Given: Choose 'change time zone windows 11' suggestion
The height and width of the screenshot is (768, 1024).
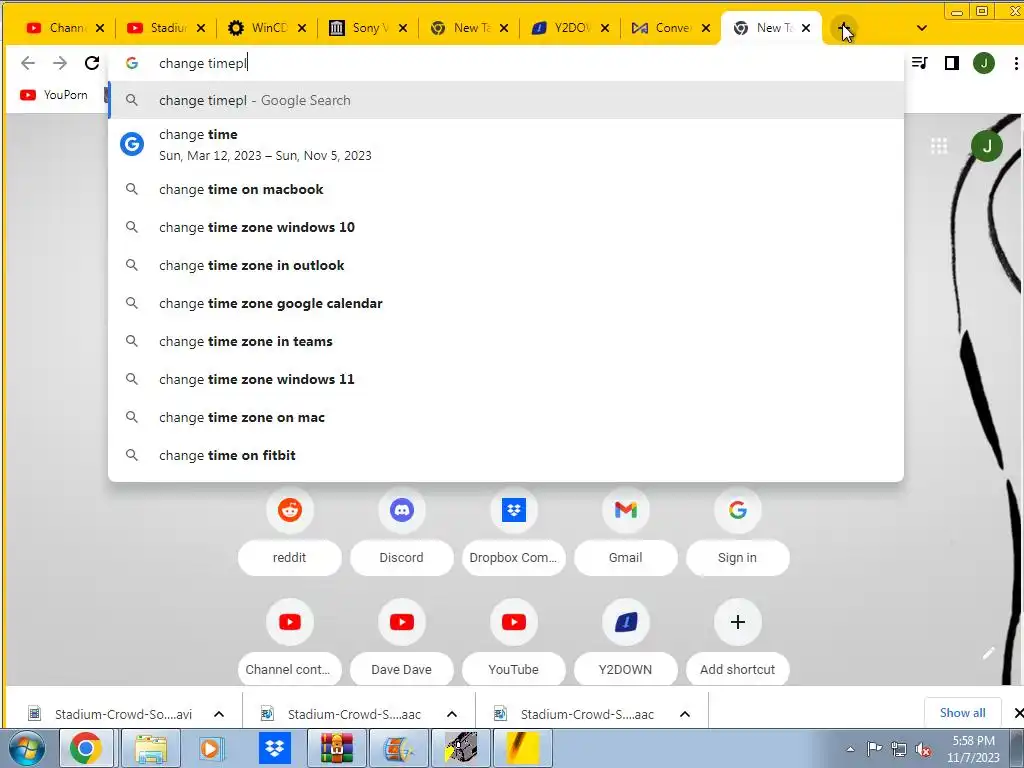Looking at the screenshot, I should tap(506, 379).
